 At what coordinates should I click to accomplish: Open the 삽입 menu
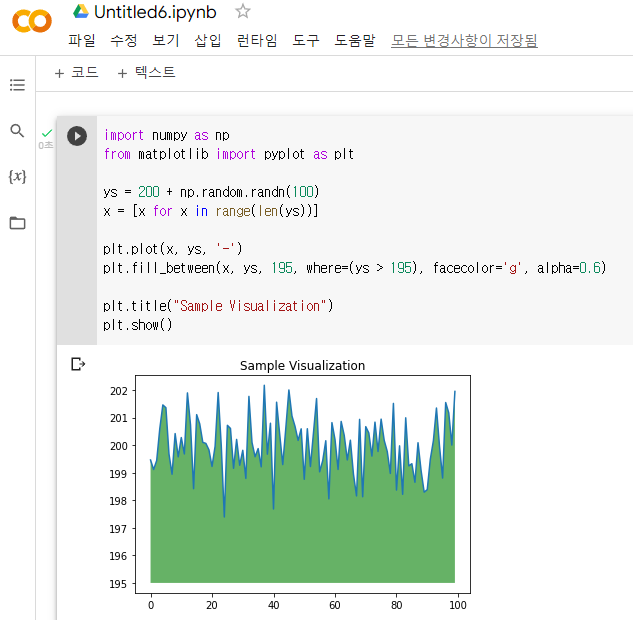click(208, 40)
